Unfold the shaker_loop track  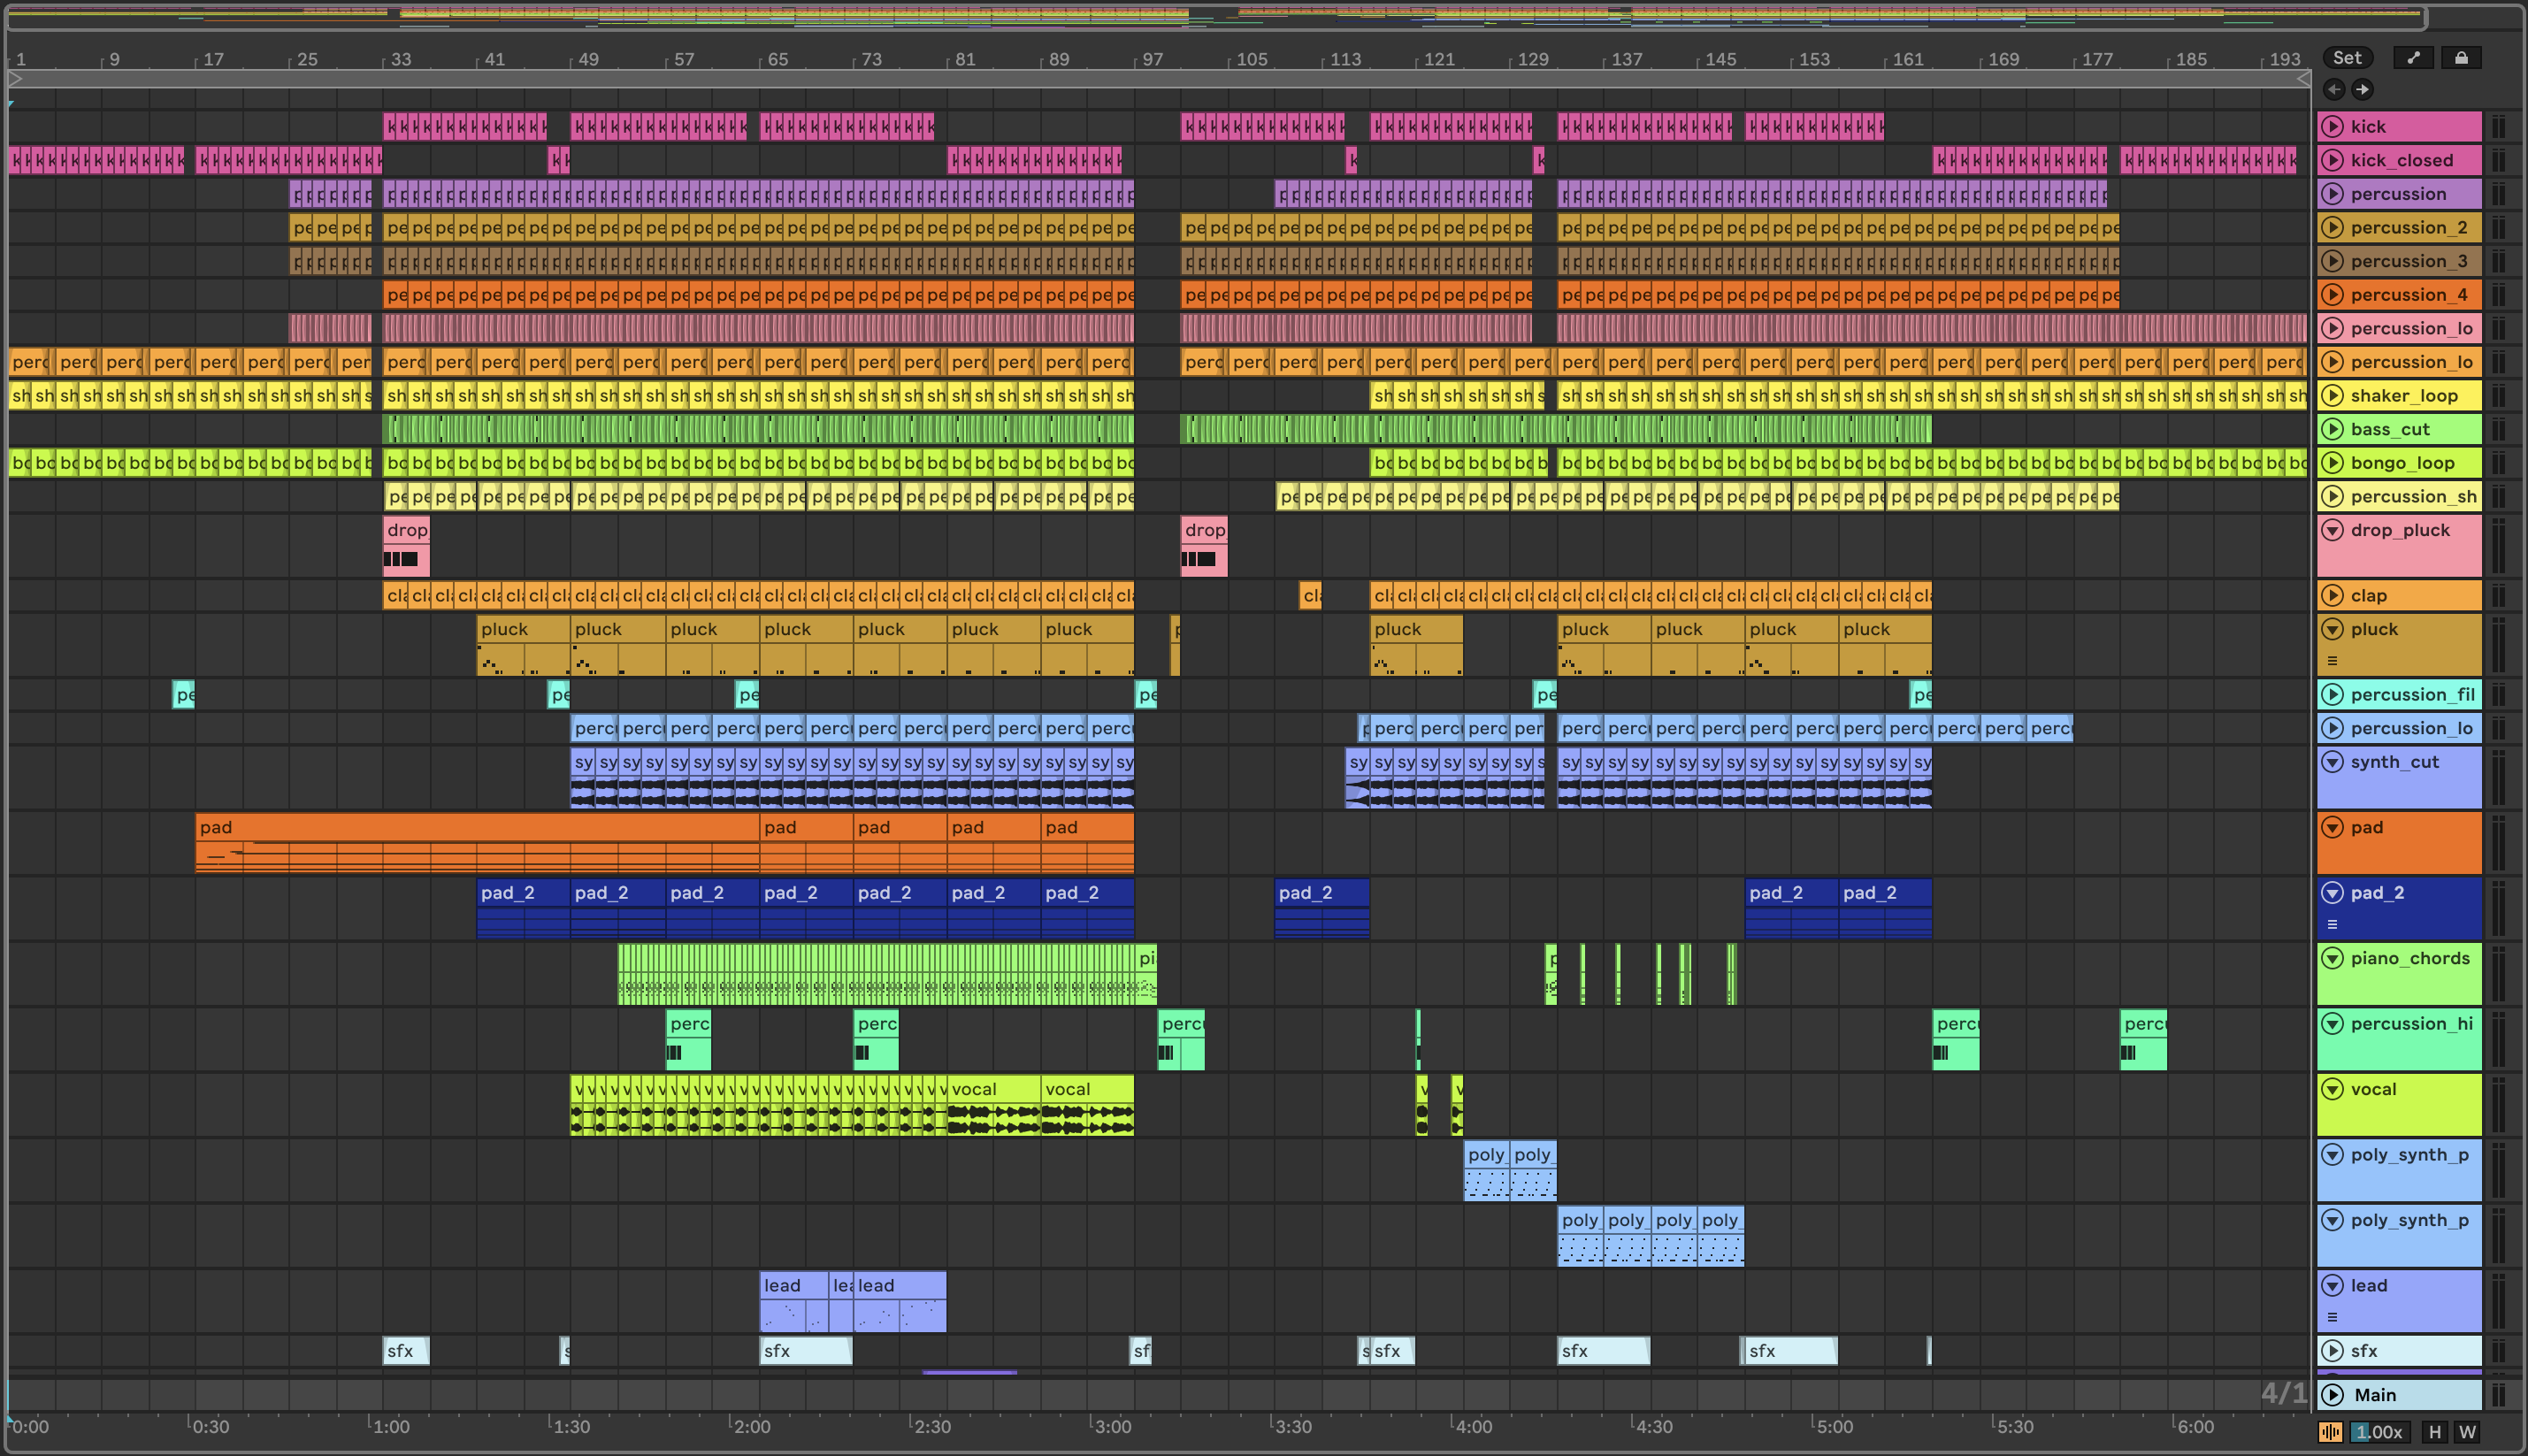[2333, 395]
